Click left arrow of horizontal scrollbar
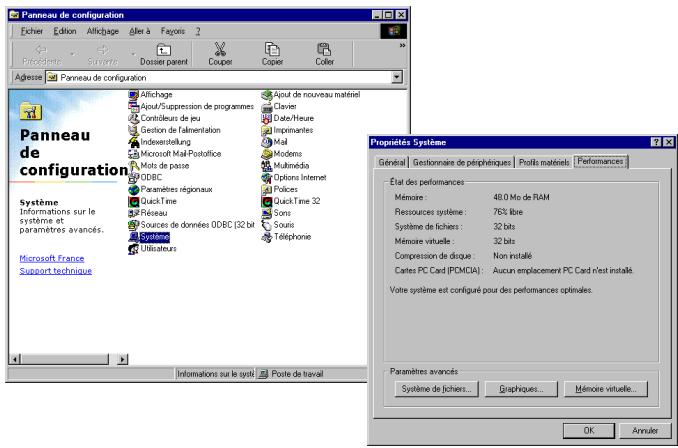This screenshot has height=448, width=678. 15,359
